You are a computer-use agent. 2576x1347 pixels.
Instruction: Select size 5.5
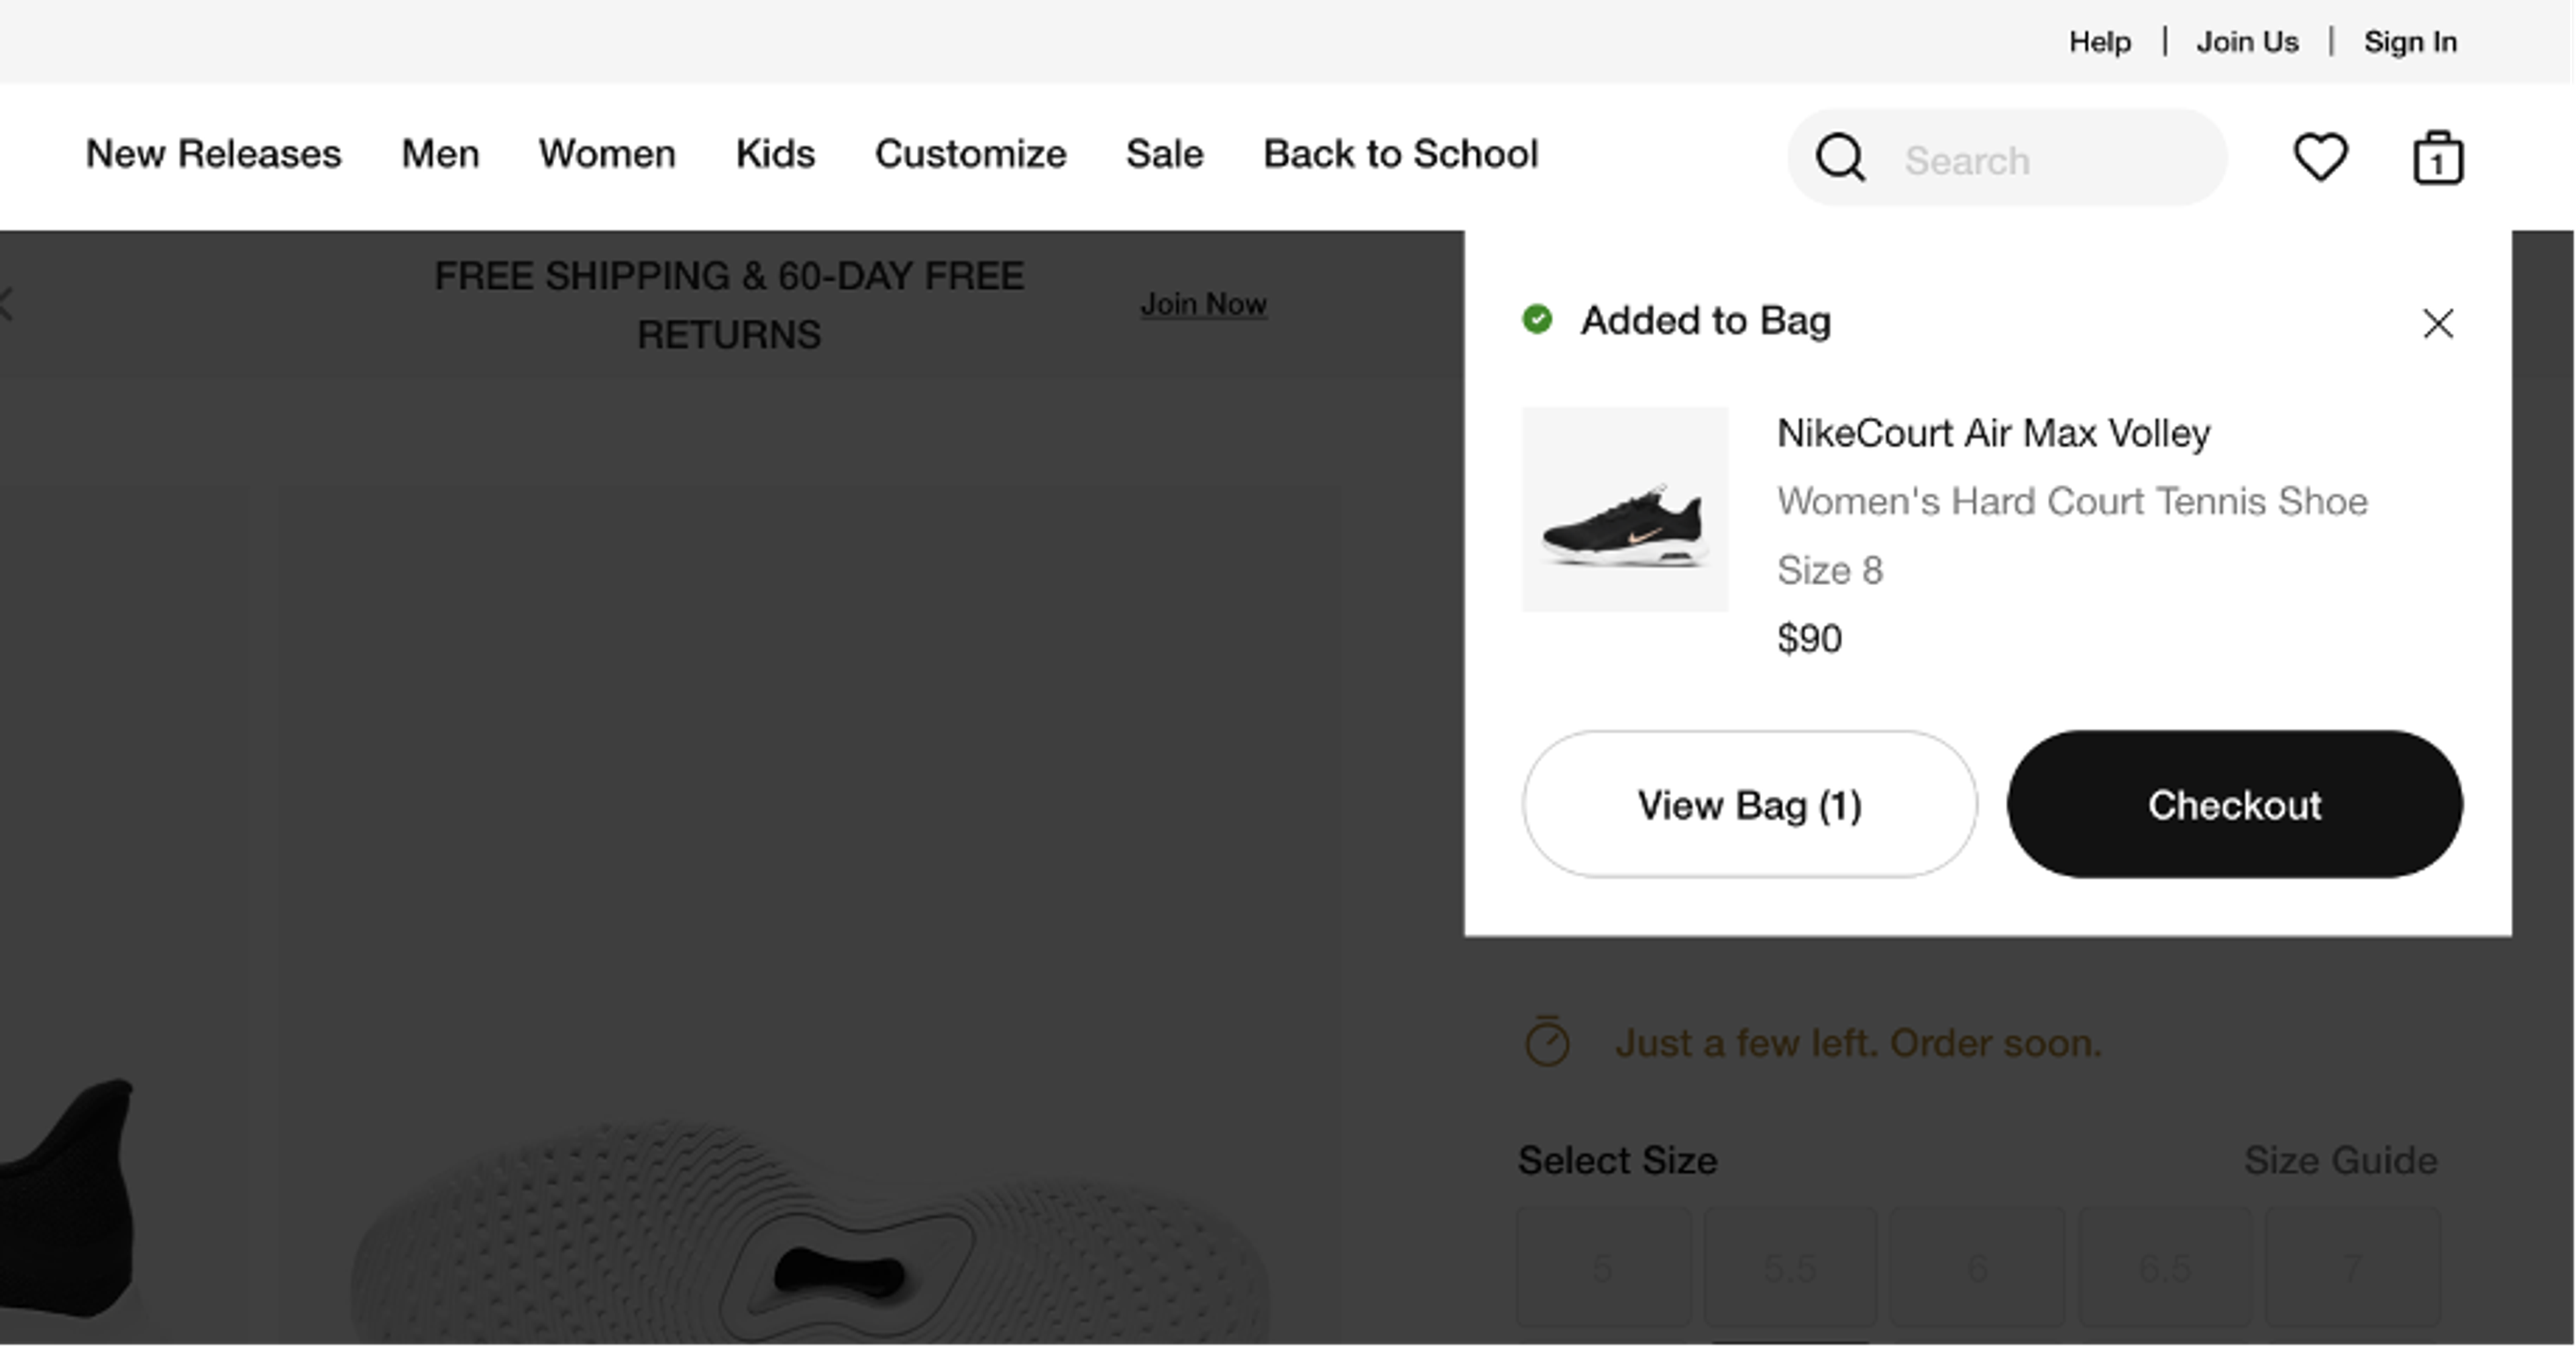[x=1790, y=1268]
